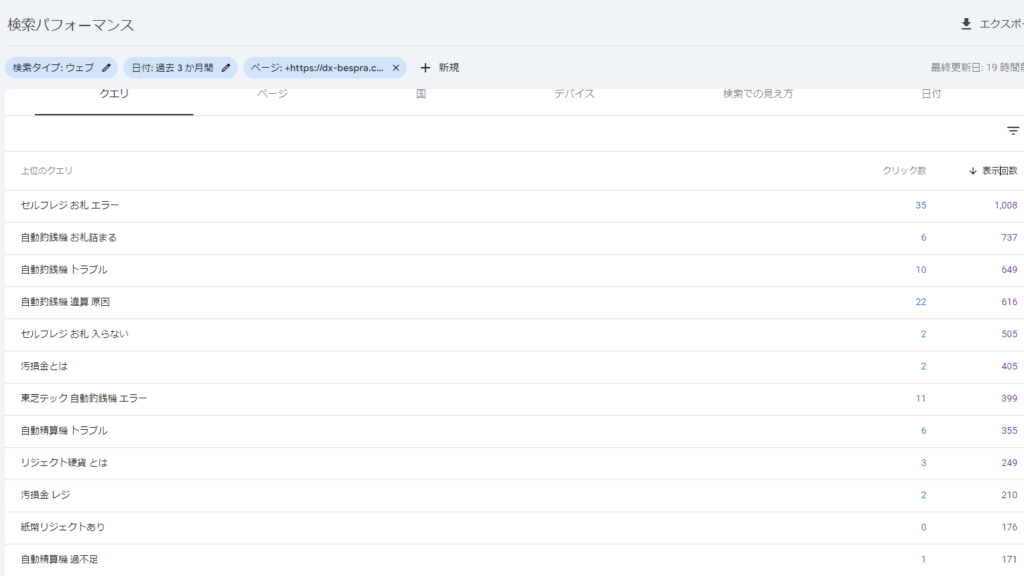Switch to the 日付 tab
The height and width of the screenshot is (576, 1024).
click(930, 94)
